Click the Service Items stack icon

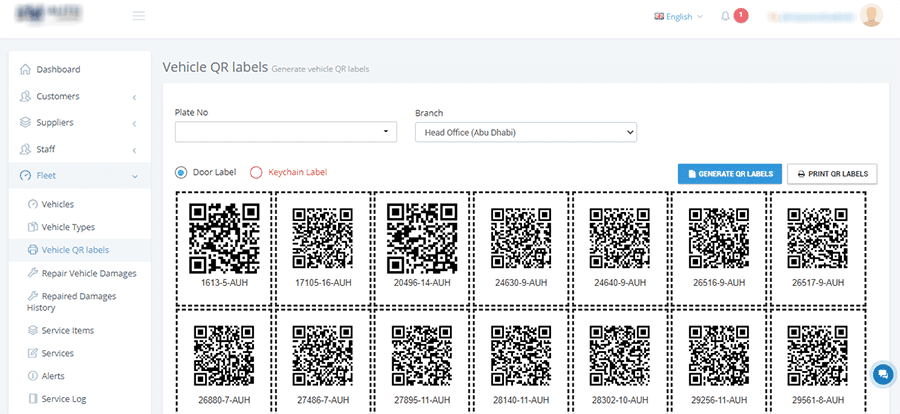32,330
